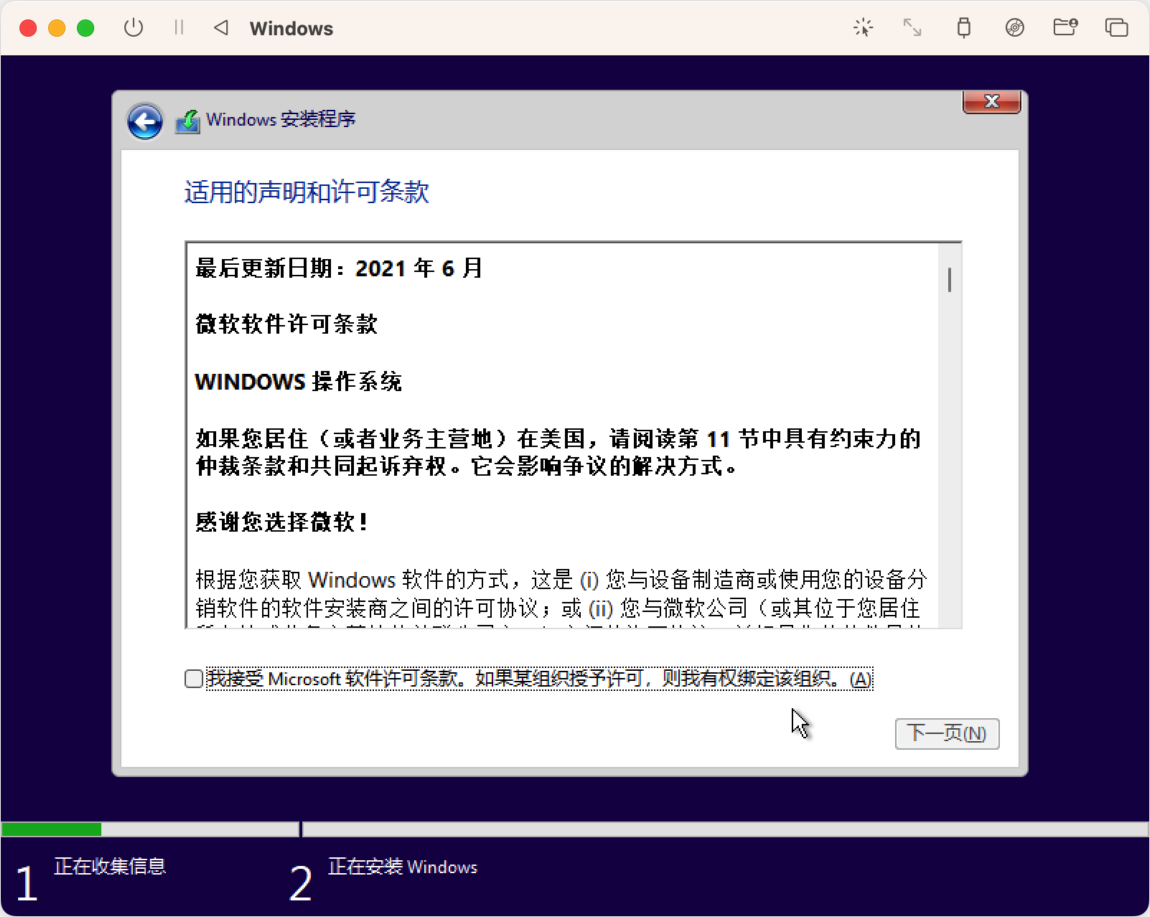The image size is (1150, 917).
Task: Click step 1 正在收集信息 label
Action: click(110, 866)
